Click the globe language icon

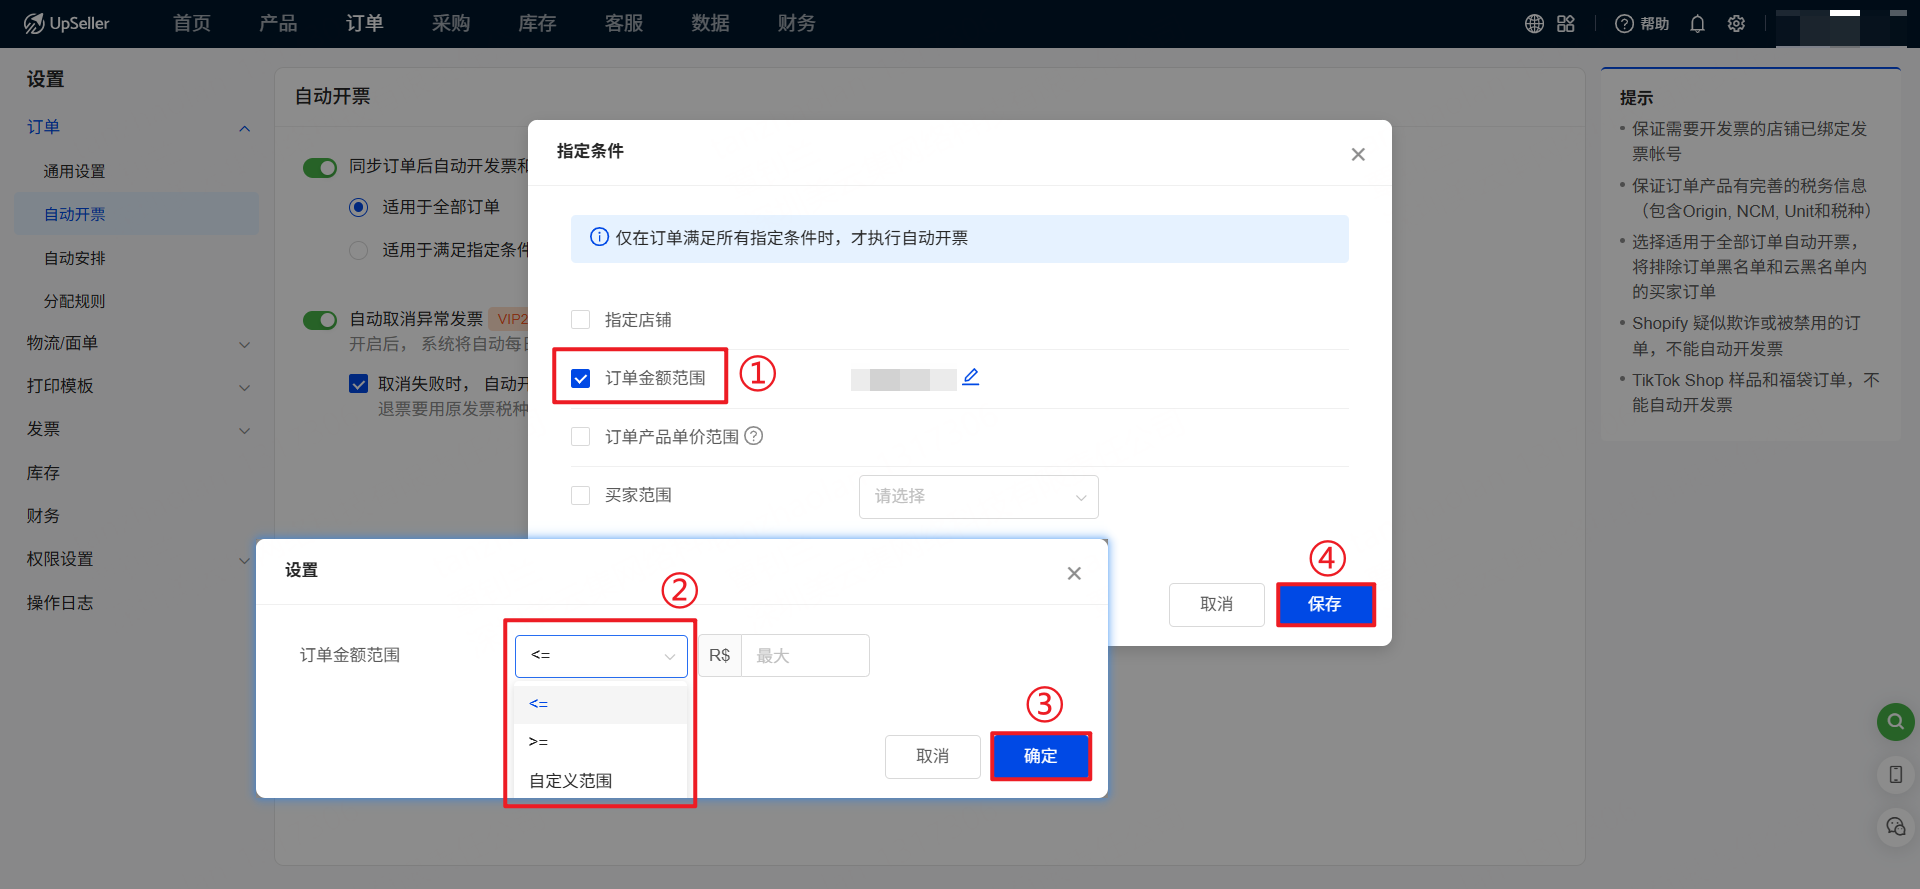[1534, 24]
